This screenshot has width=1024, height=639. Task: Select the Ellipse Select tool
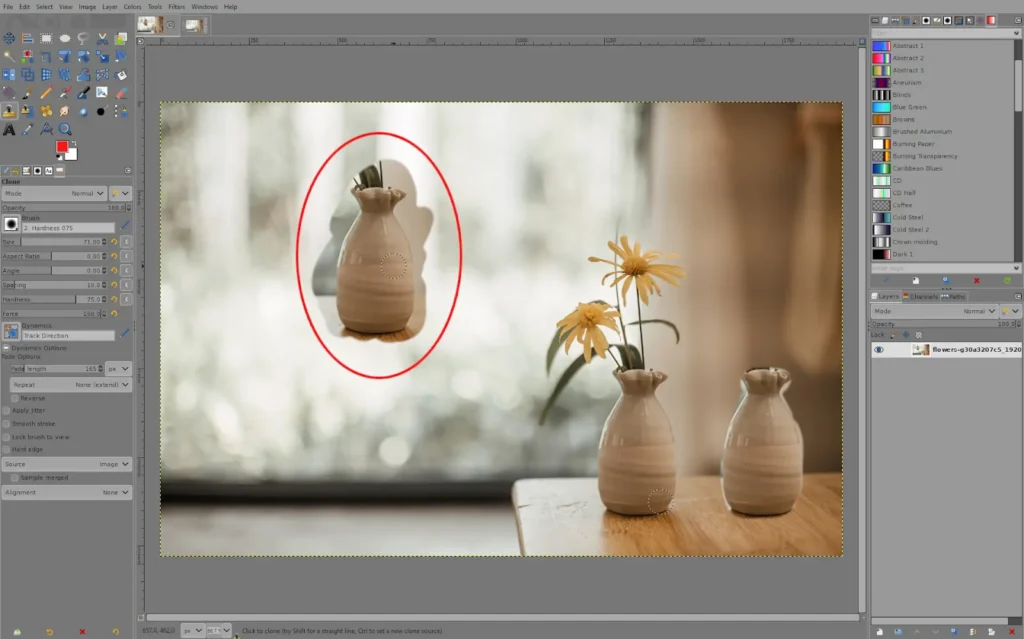click(x=65, y=39)
